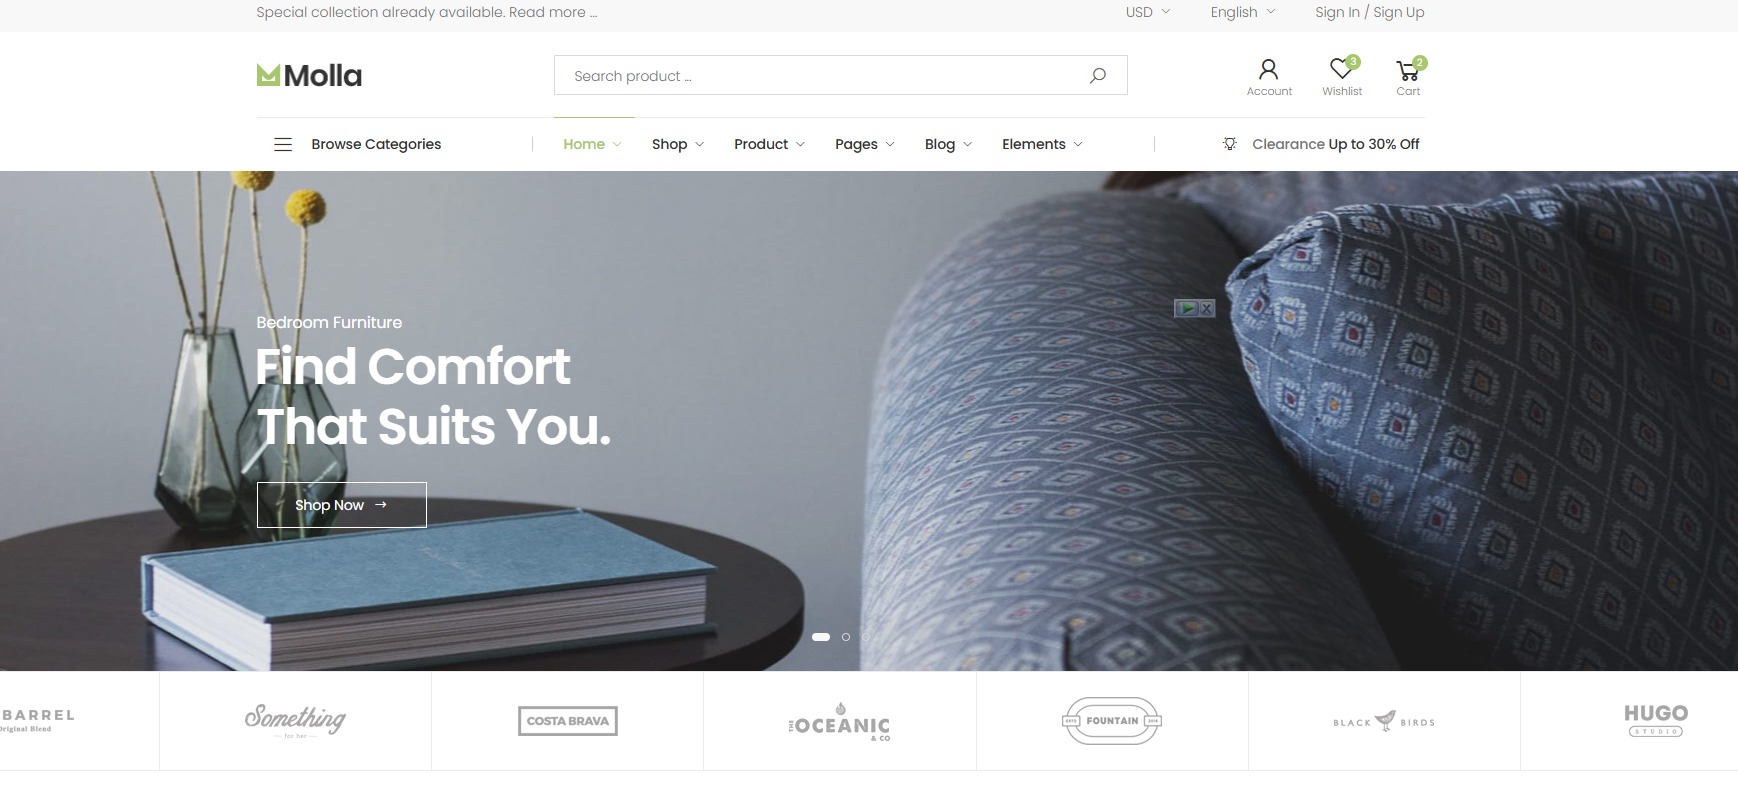The height and width of the screenshot is (803, 1738).
Task: Close the small ad overlay
Action: (x=1207, y=308)
